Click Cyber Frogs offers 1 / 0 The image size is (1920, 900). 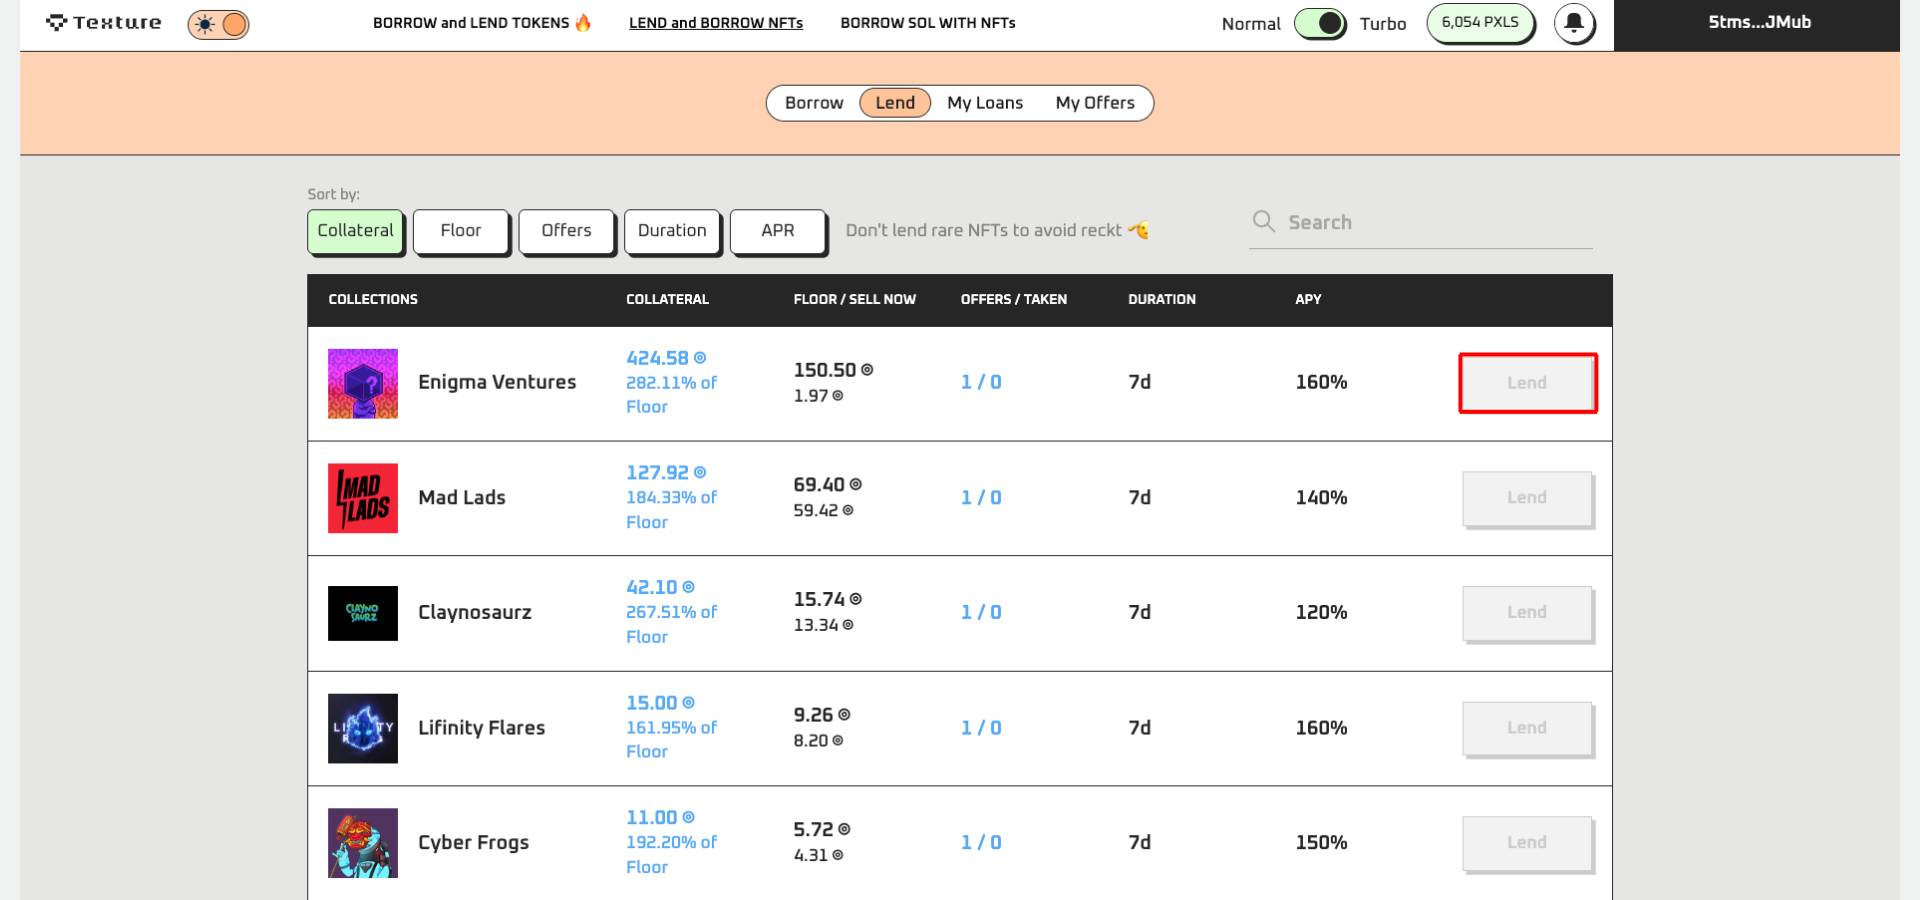pyautogui.click(x=981, y=843)
